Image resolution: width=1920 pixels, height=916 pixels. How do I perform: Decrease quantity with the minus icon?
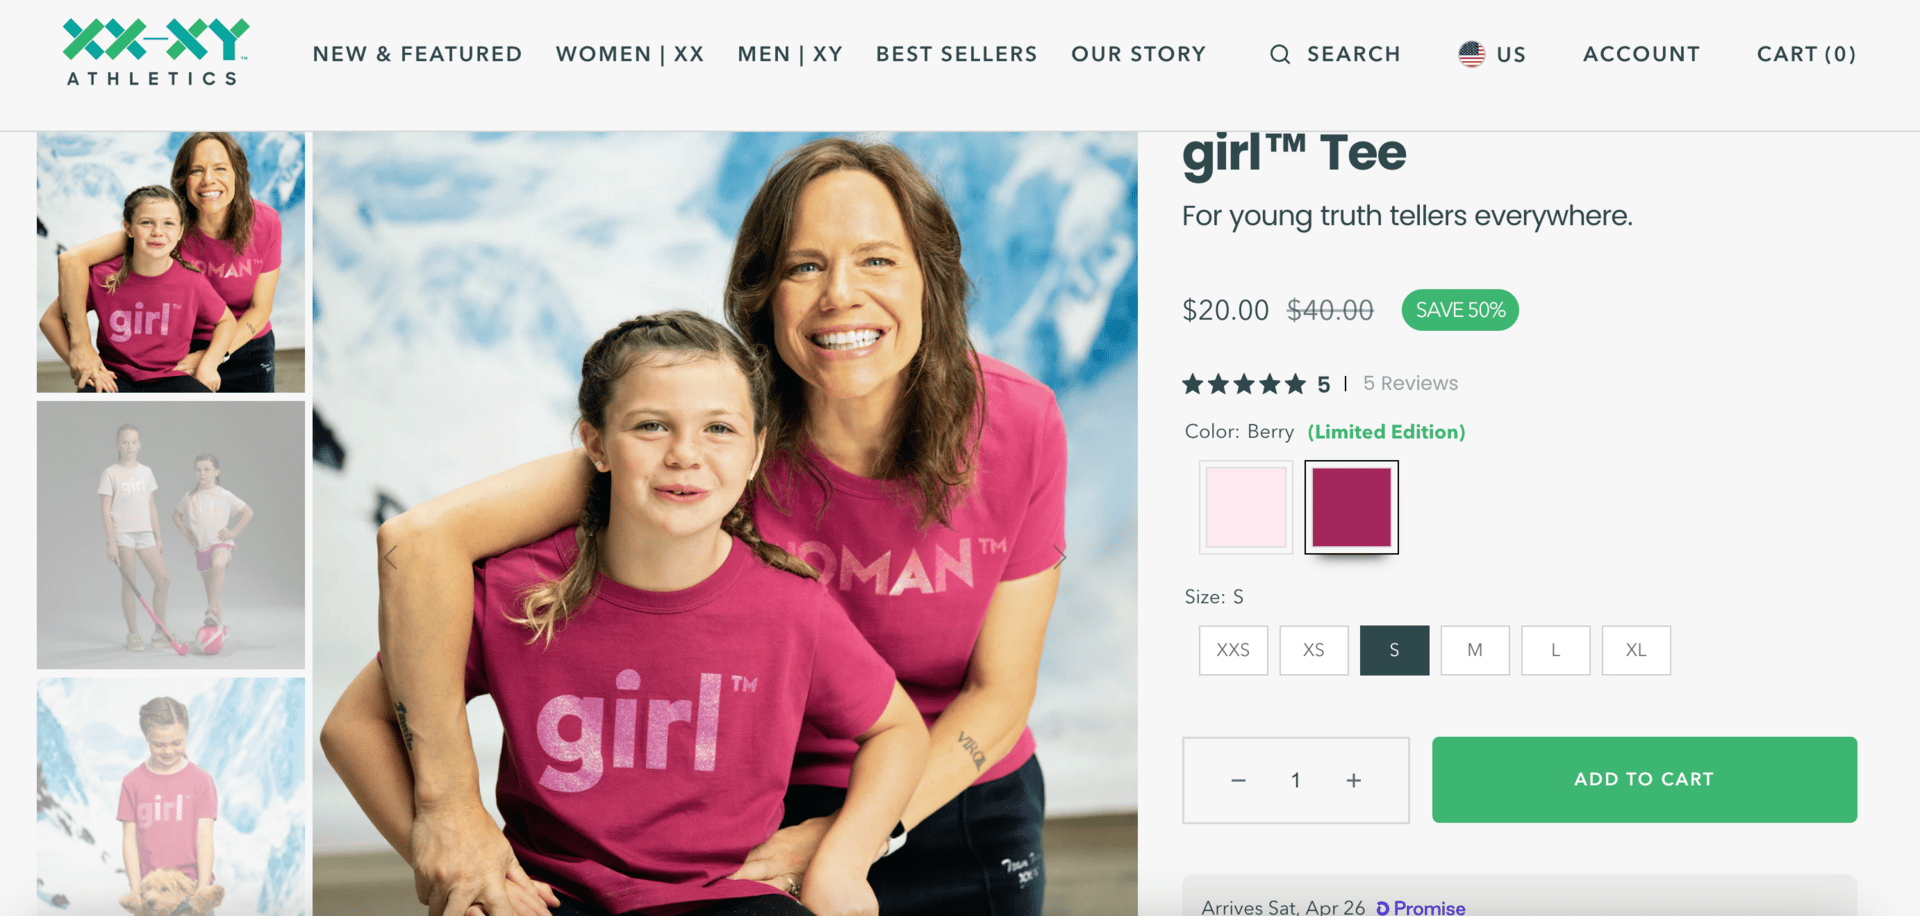[x=1238, y=781]
